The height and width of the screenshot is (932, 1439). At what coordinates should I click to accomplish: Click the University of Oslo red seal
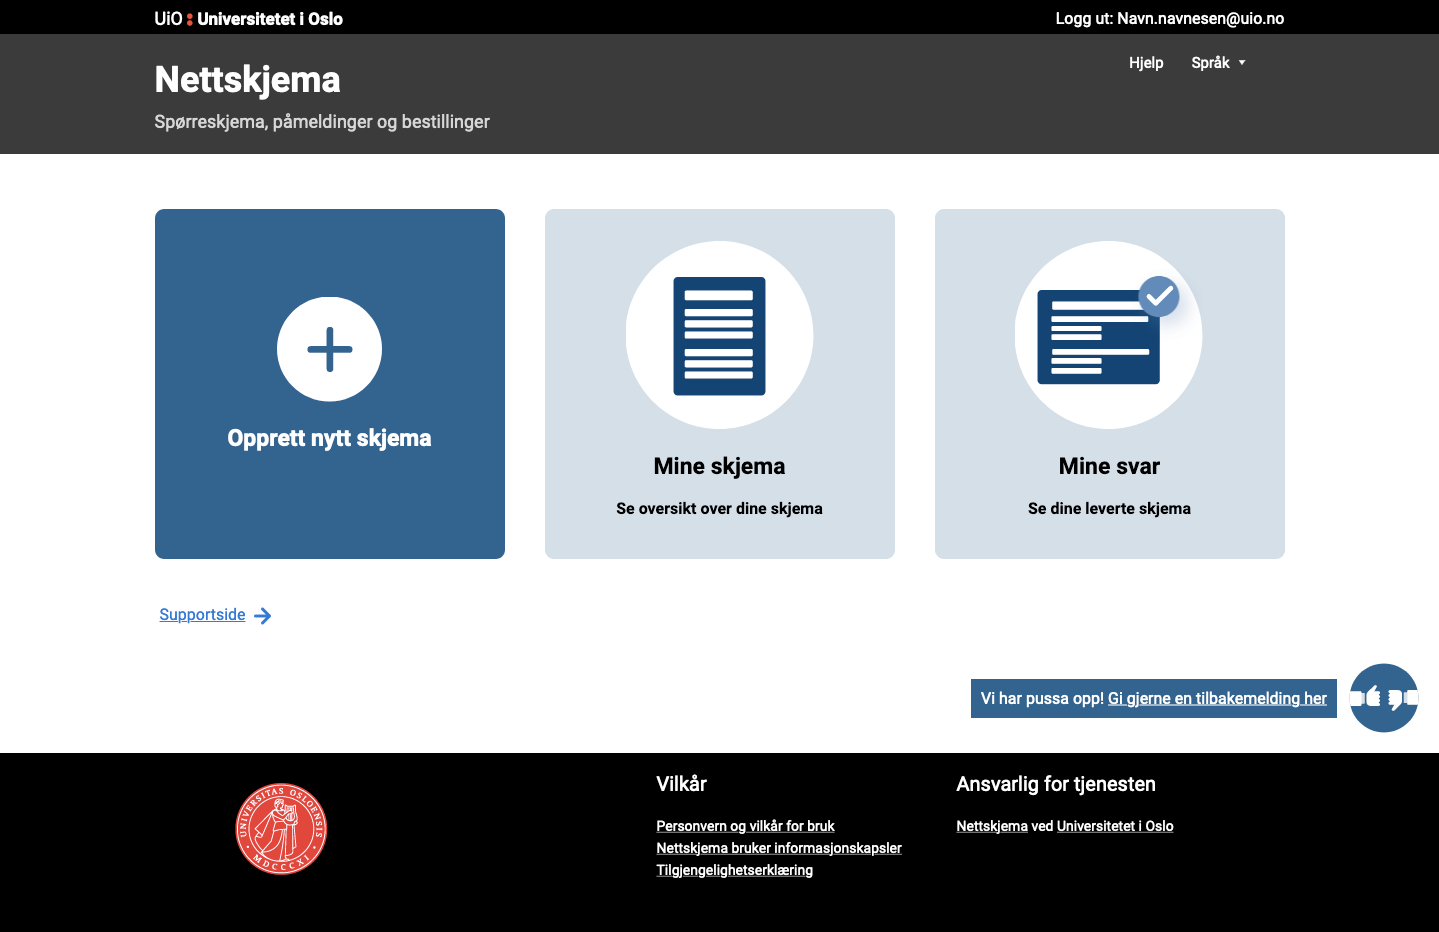tap(281, 829)
